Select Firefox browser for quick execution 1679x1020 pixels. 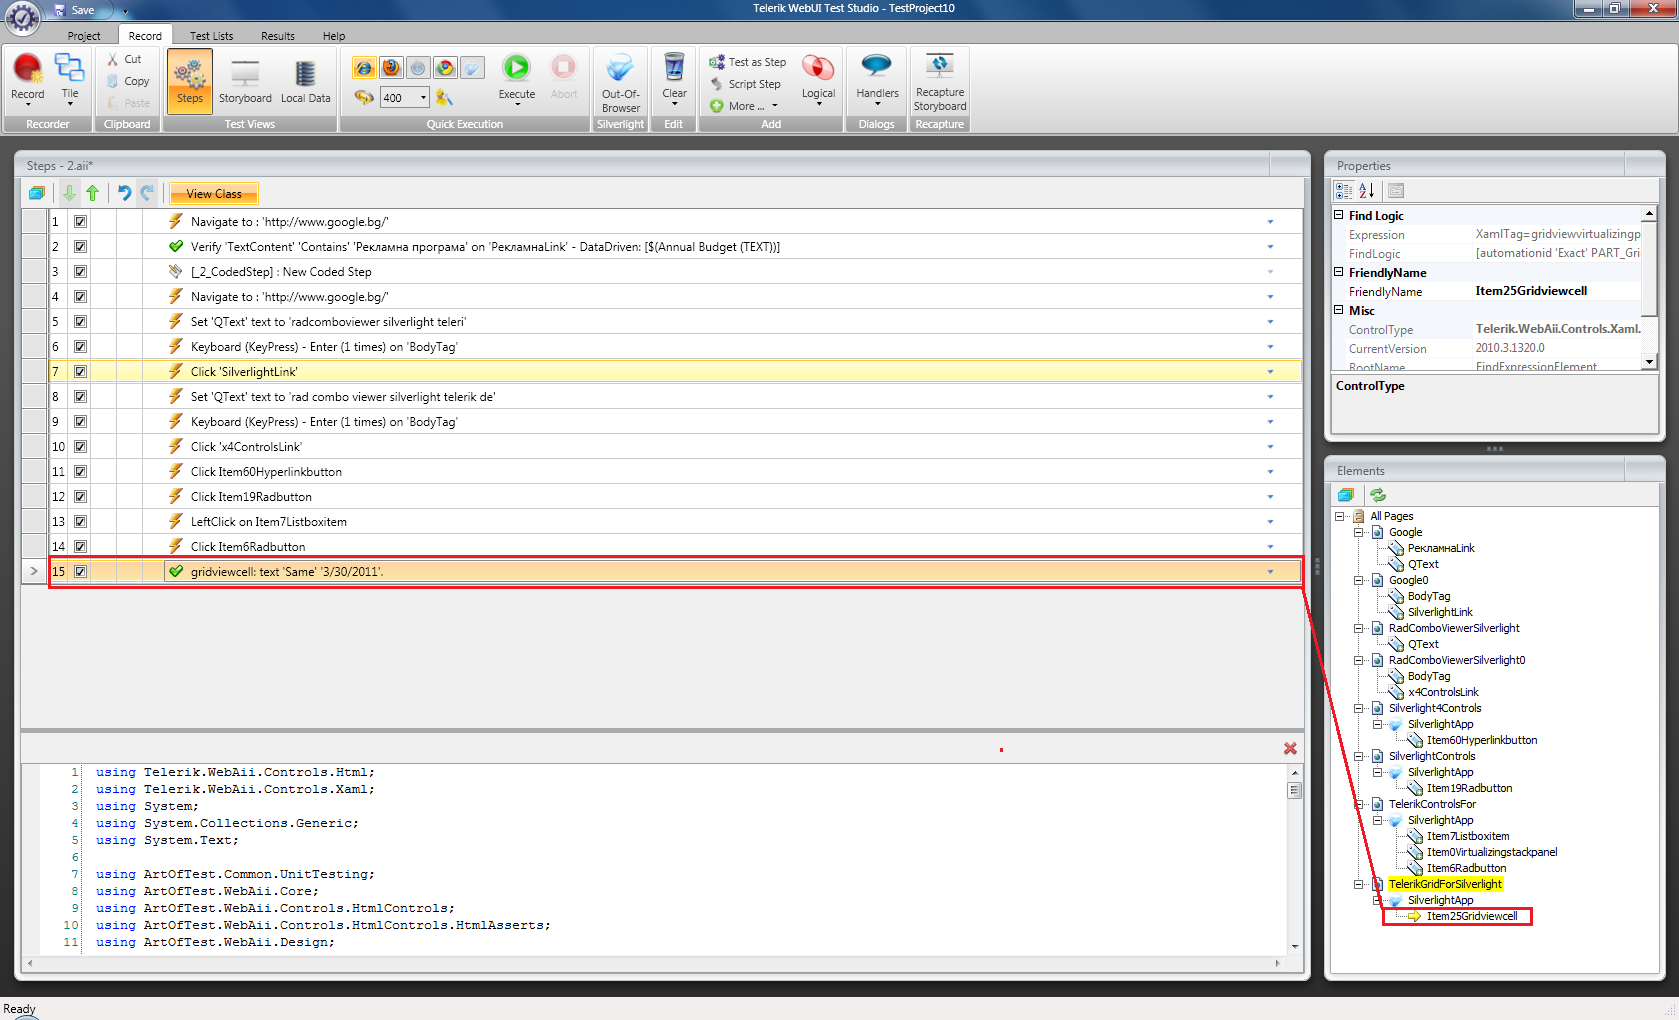click(391, 68)
